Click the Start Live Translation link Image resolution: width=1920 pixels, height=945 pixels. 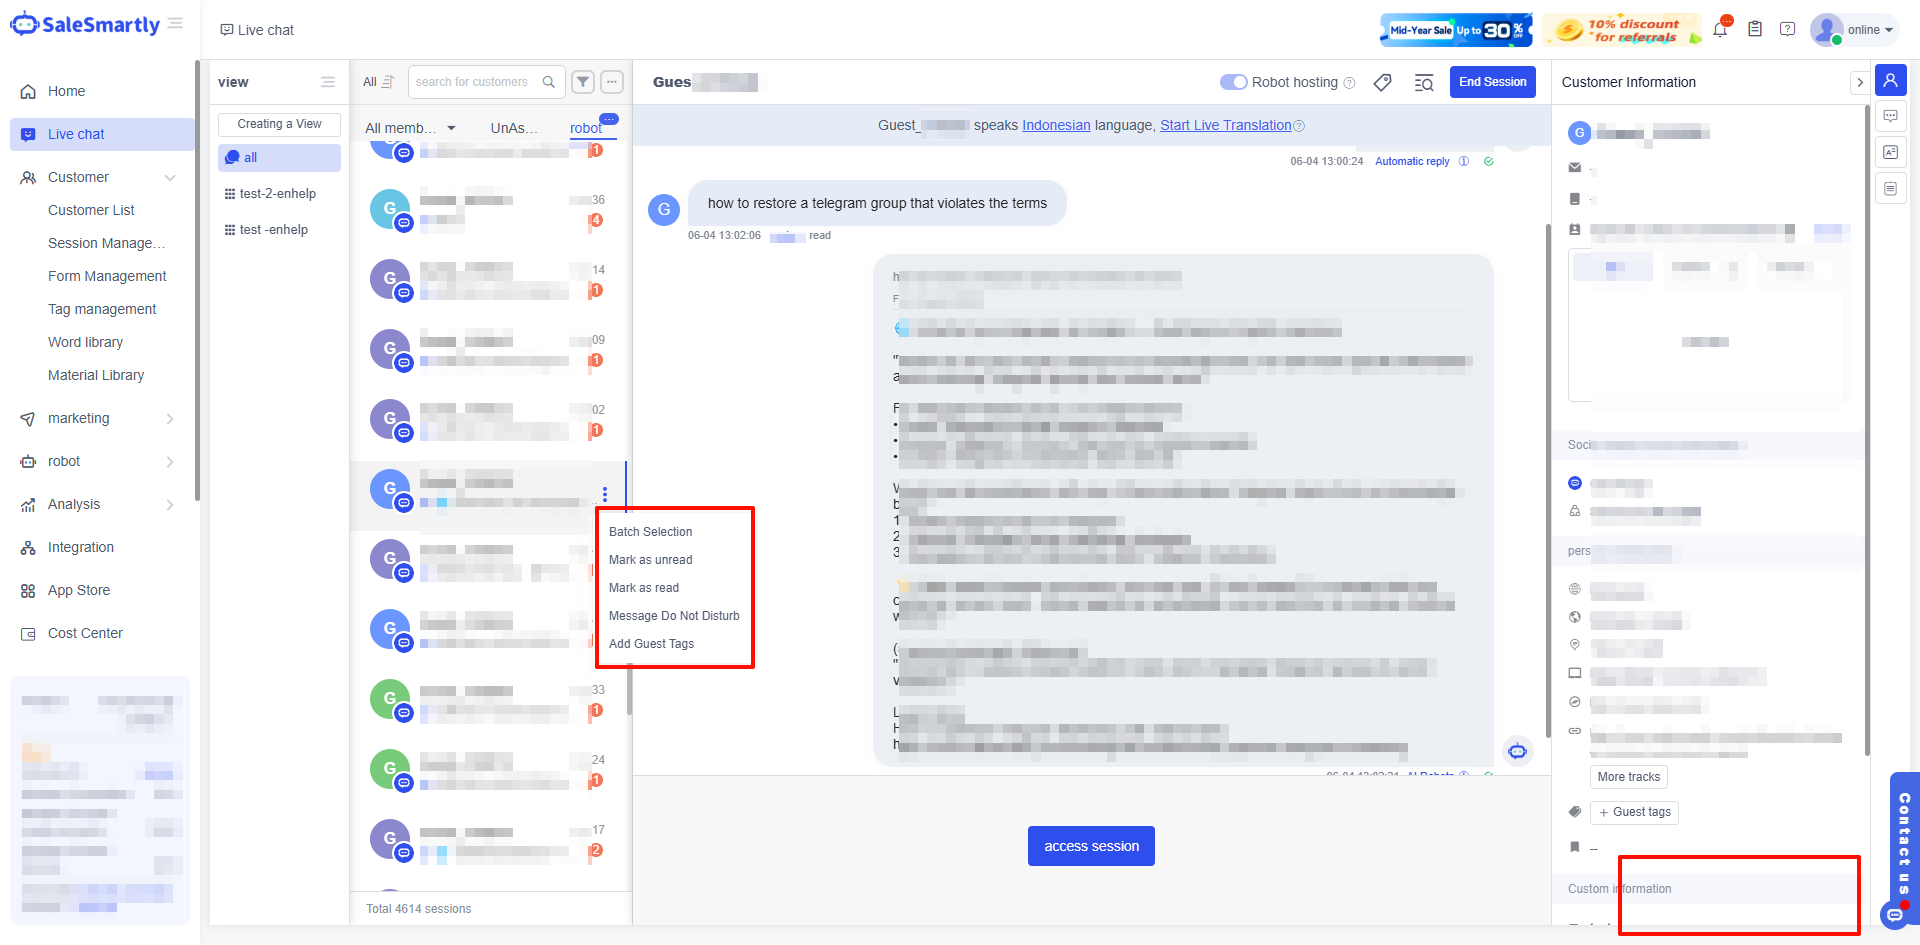point(1225,125)
